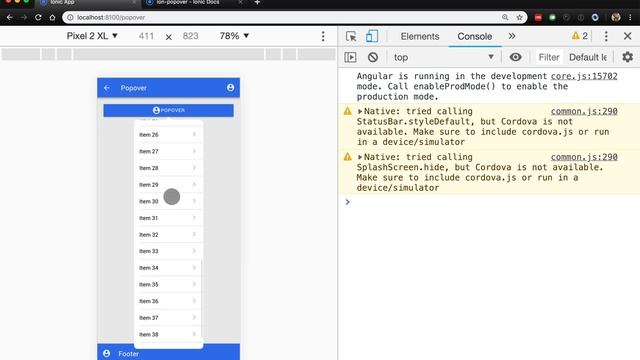Click the console Filter field
The height and width of the screenshot is (360, 640).
pyautogui.click(x=549, y=57)
